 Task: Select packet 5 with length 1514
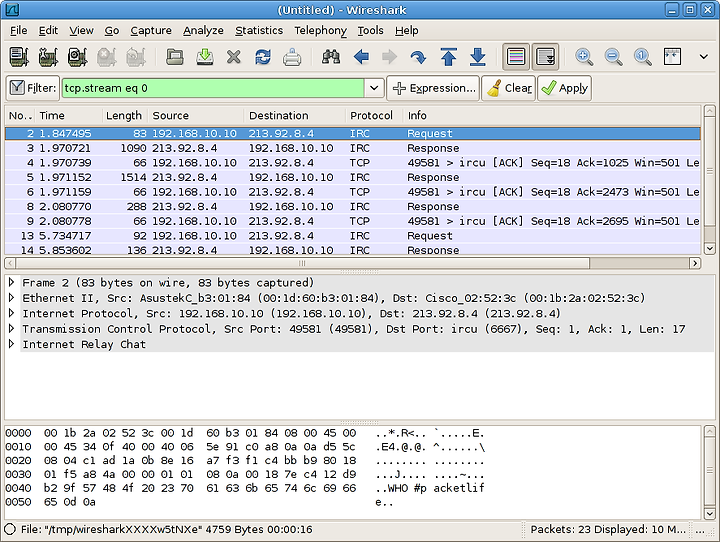pos(353,177)
